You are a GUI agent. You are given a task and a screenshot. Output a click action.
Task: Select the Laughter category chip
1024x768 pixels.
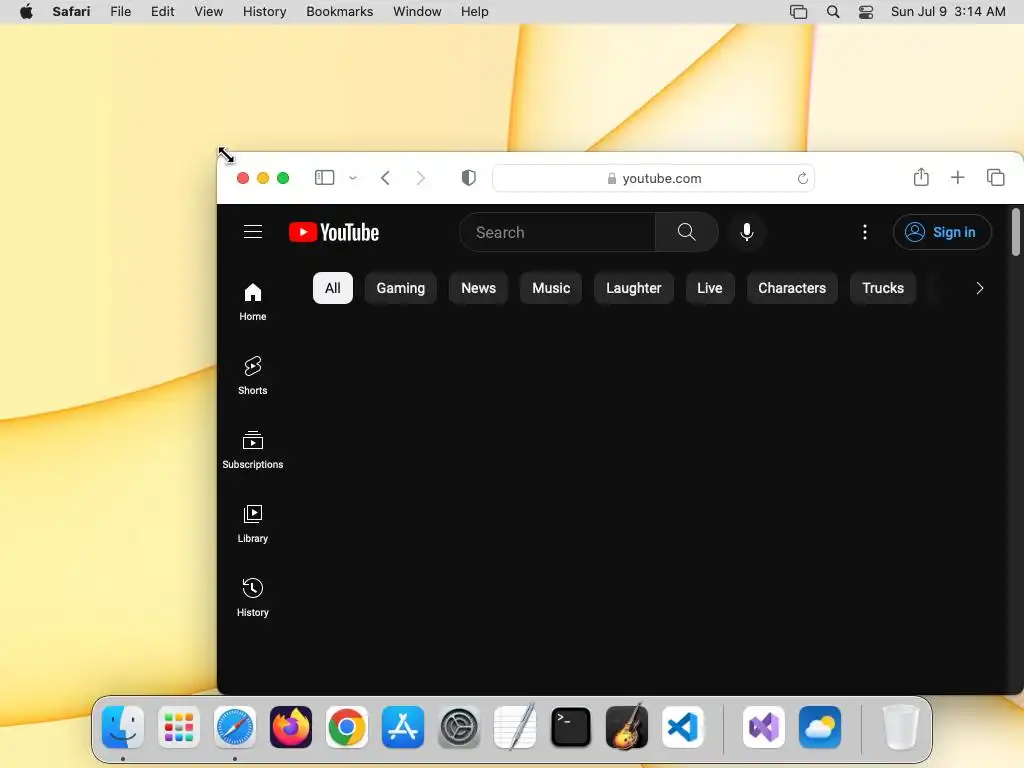(633, 288)
